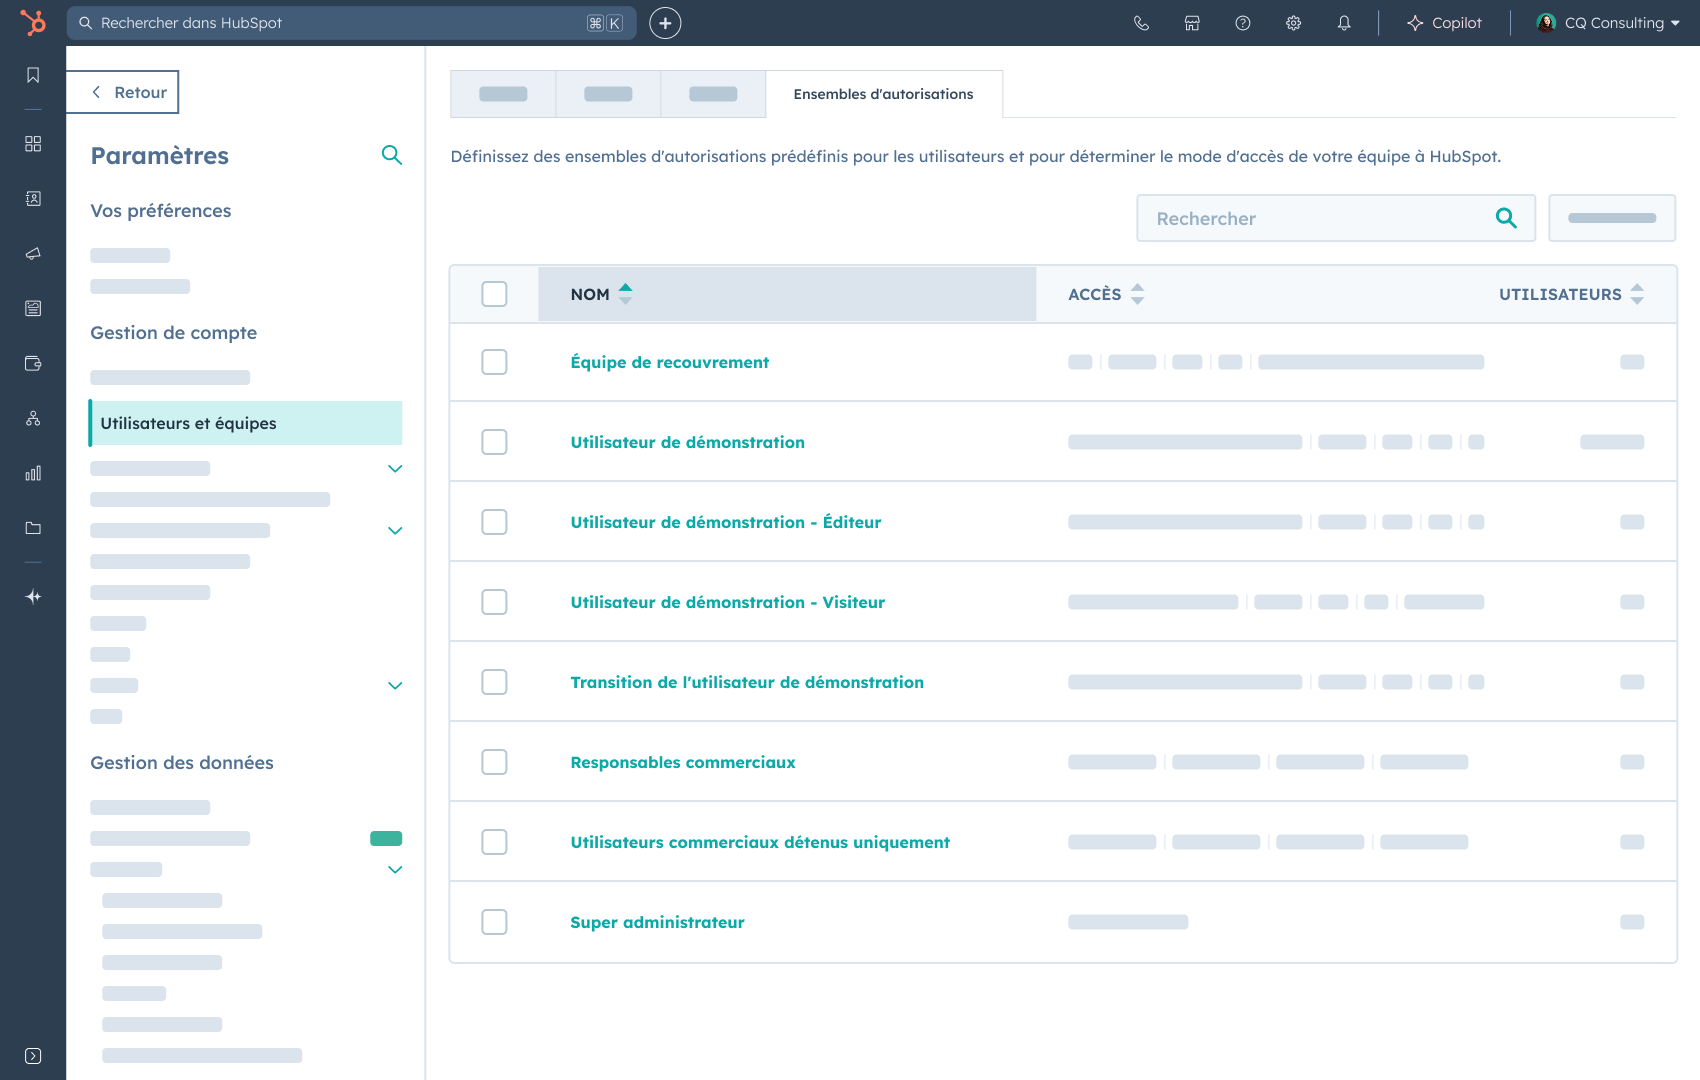Open the Responsables commerciaux permission set

pyautogui.click(x=683, y=762)
